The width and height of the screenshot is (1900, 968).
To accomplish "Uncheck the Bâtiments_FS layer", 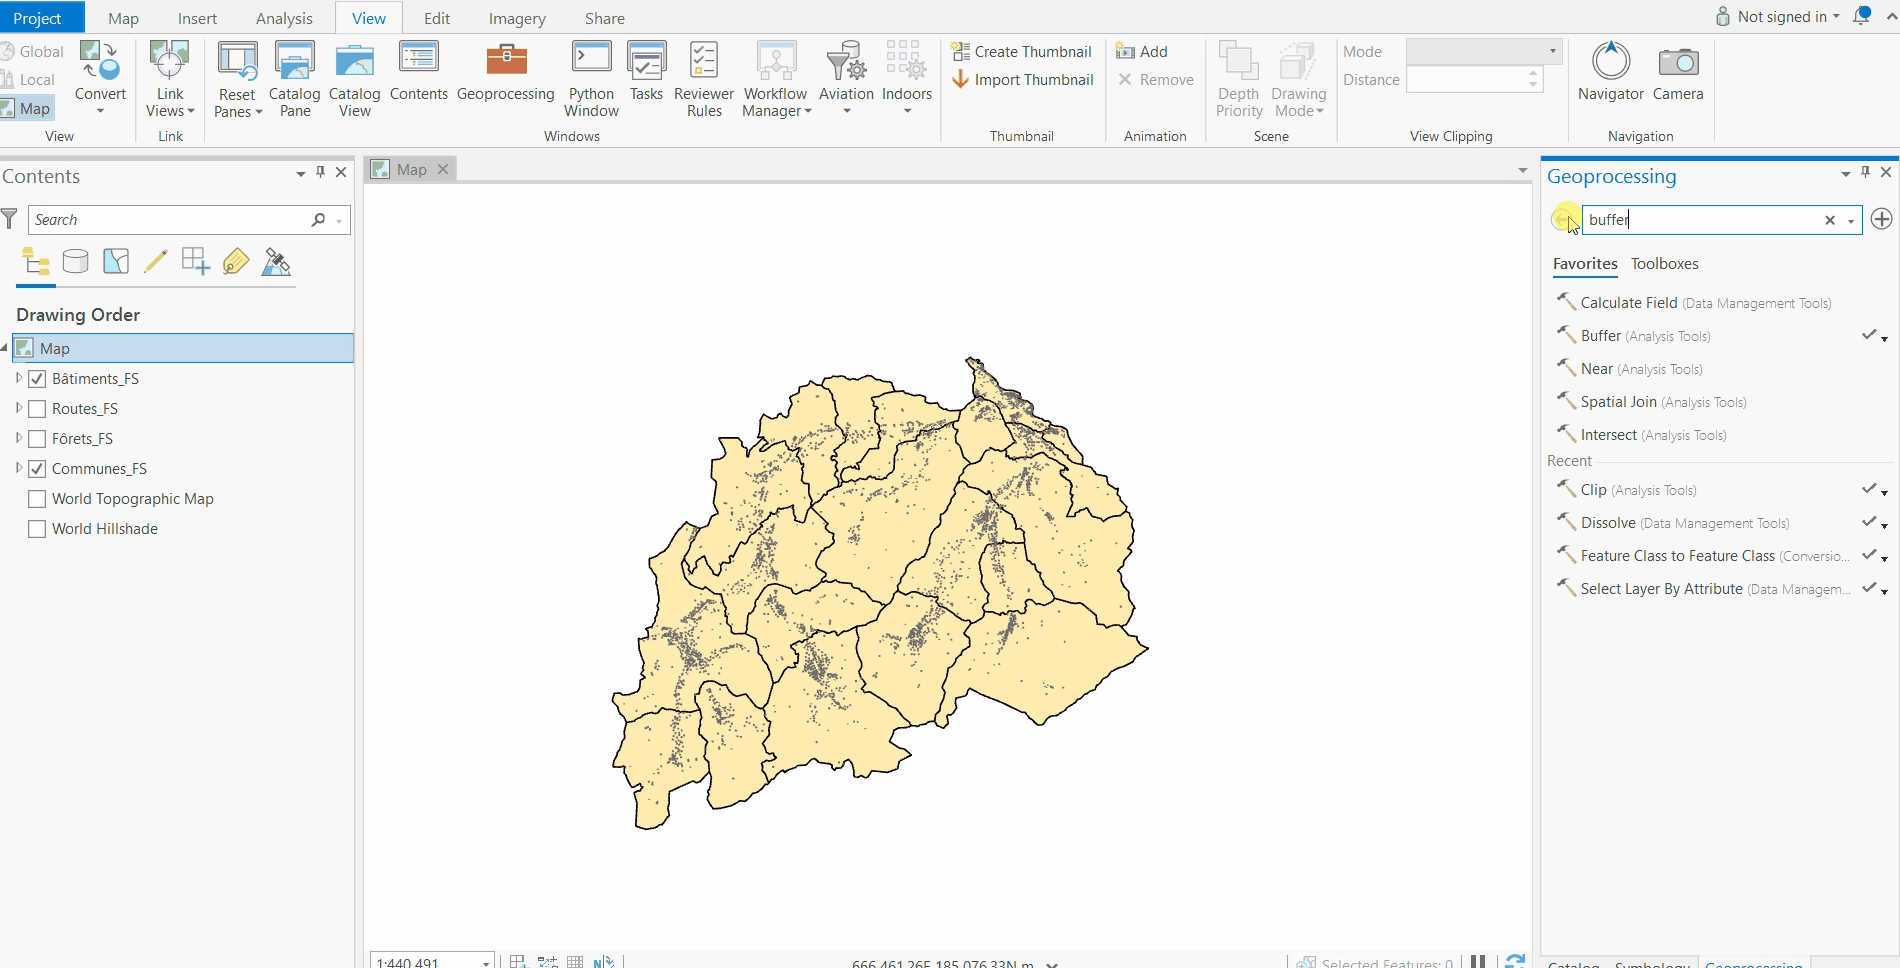I will click(37, 379).
